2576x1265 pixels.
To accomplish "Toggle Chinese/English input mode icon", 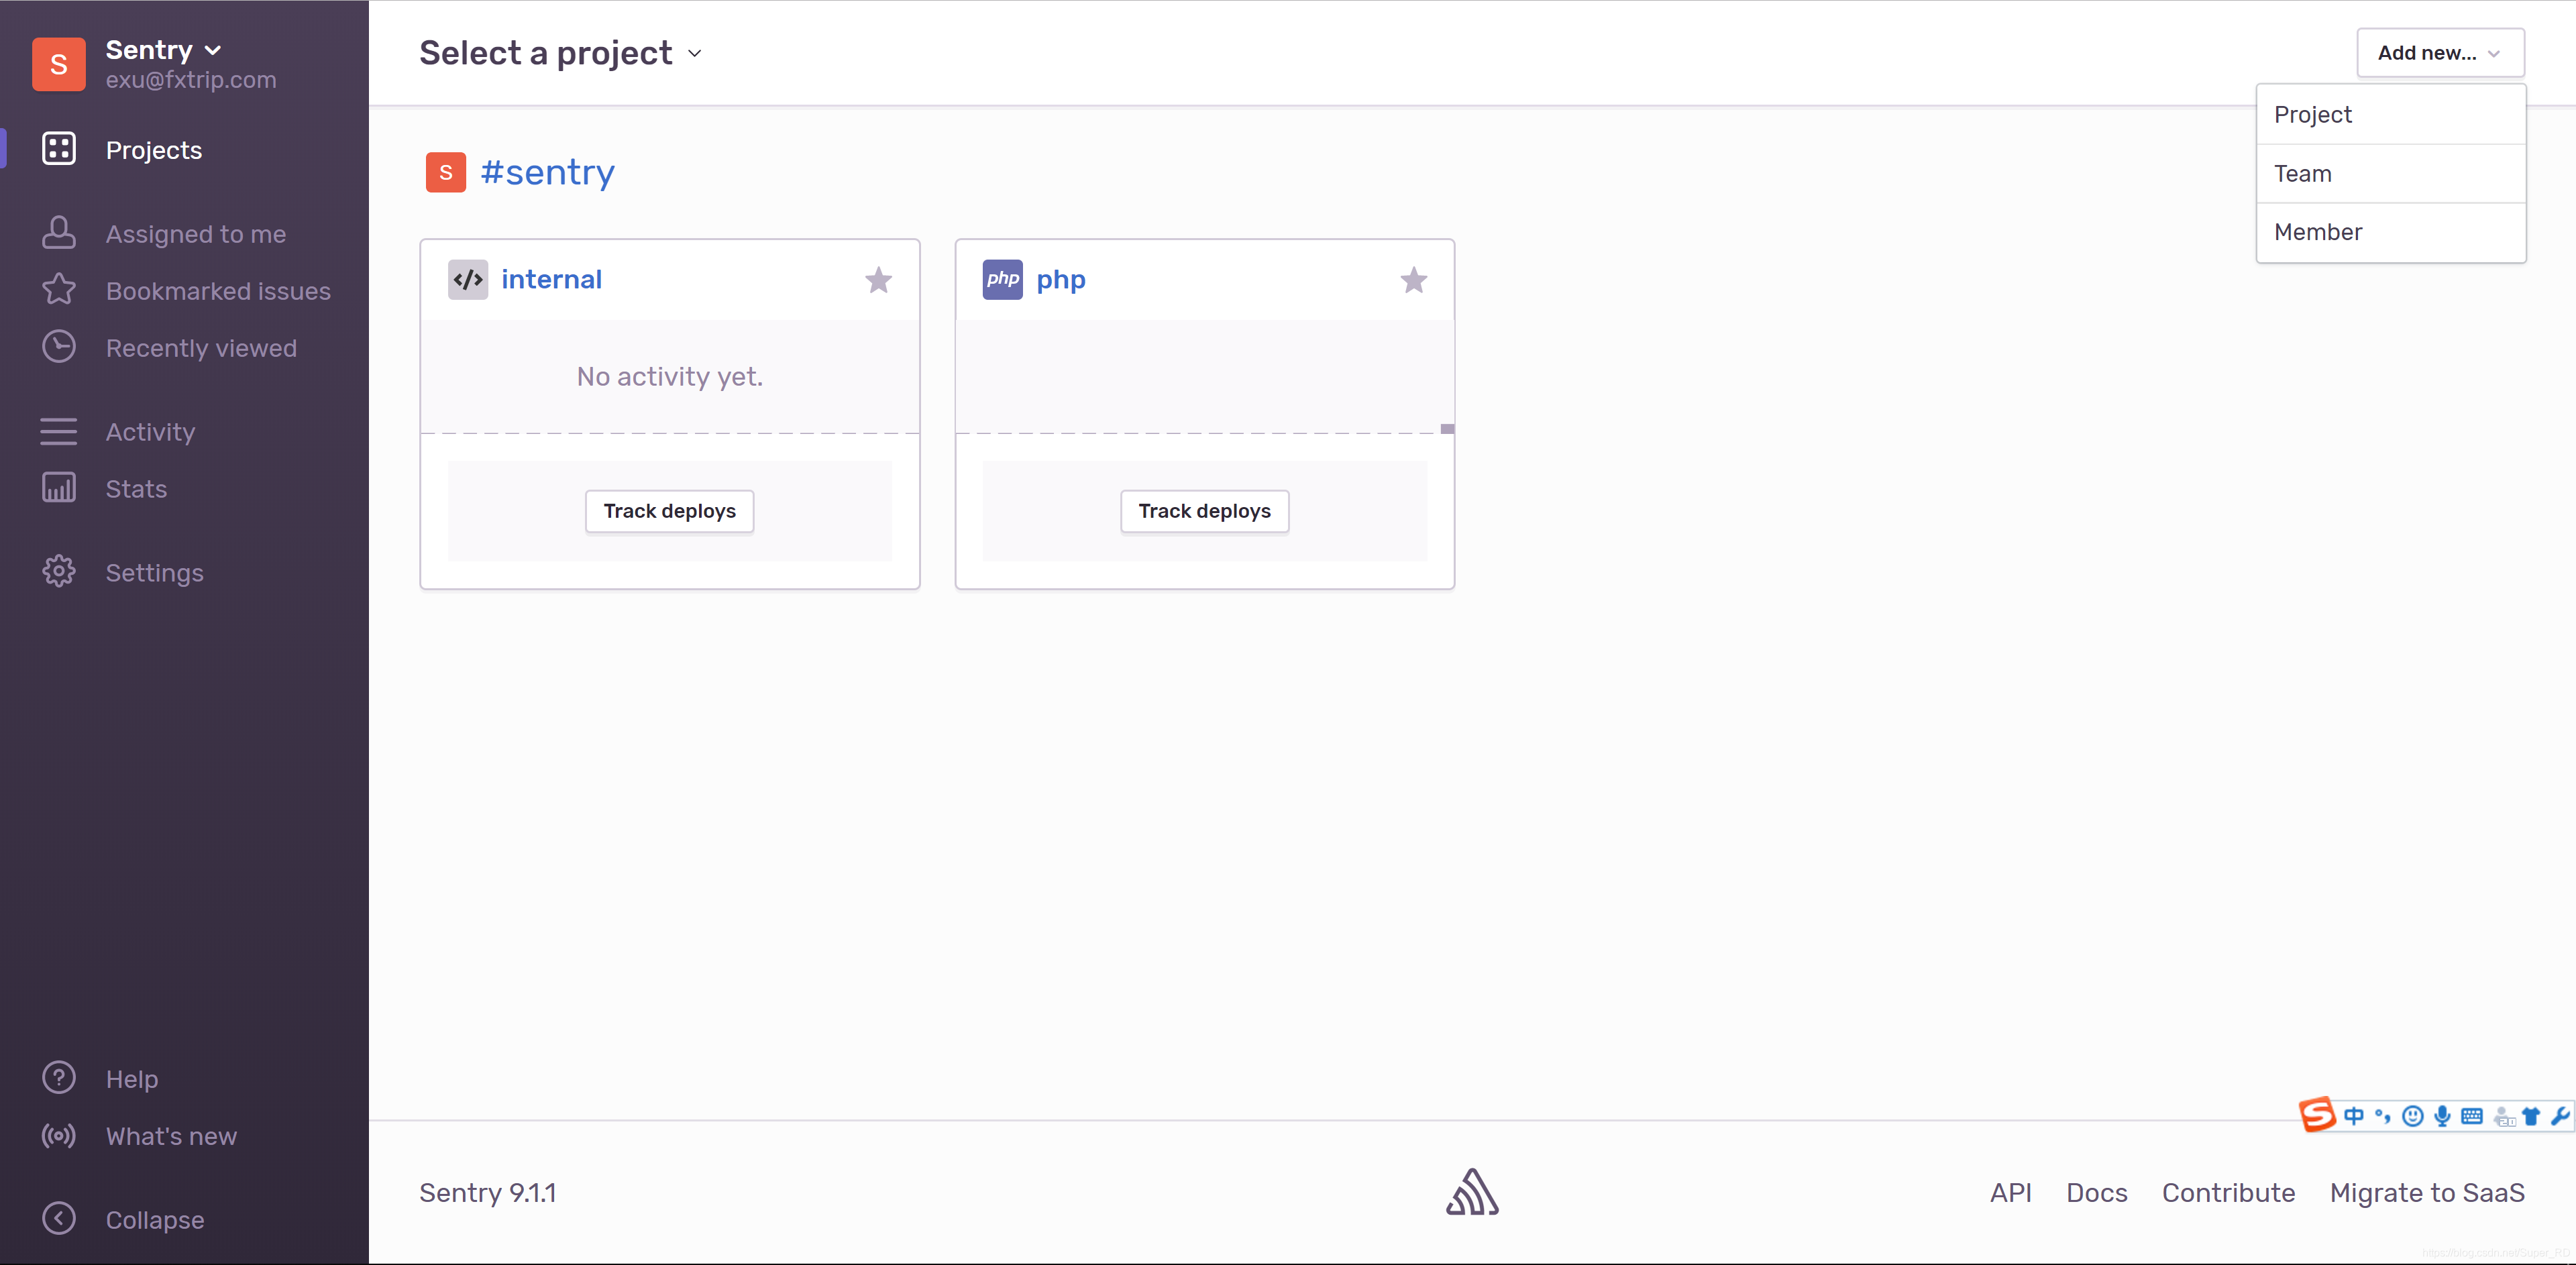I will [2354, 1116].
